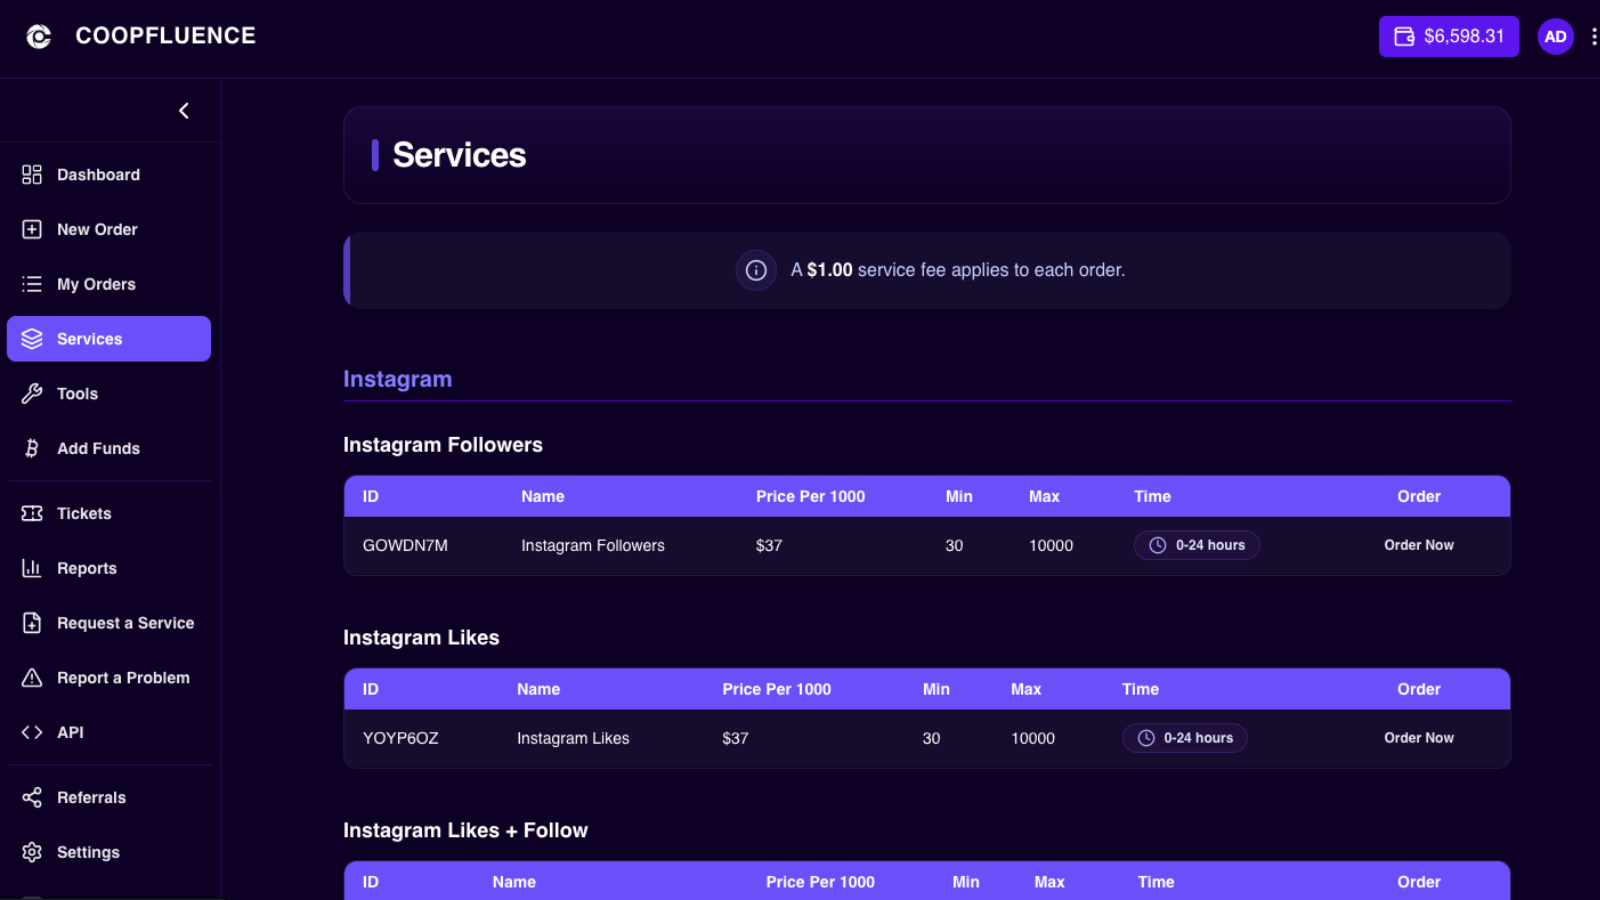Click Order Now for Instagram Followers

(x=1418, y=545)
